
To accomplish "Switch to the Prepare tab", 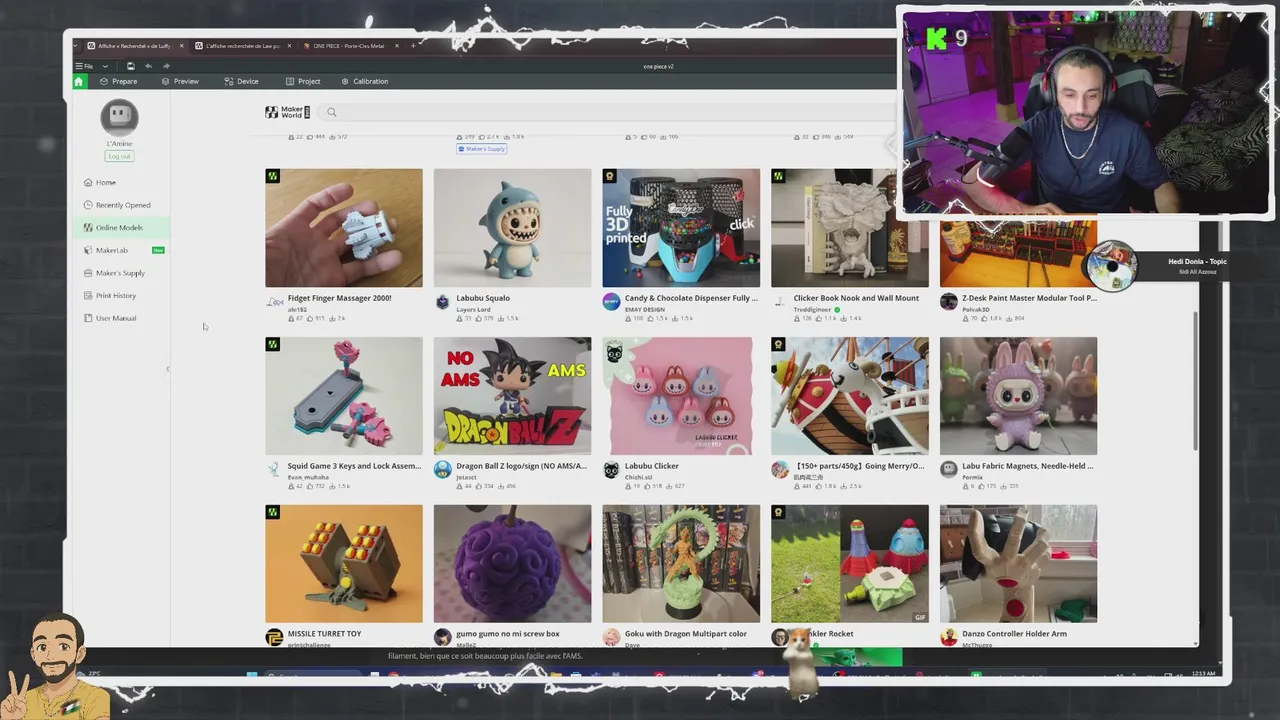I will pyautogui.click(x=119, y=81).
